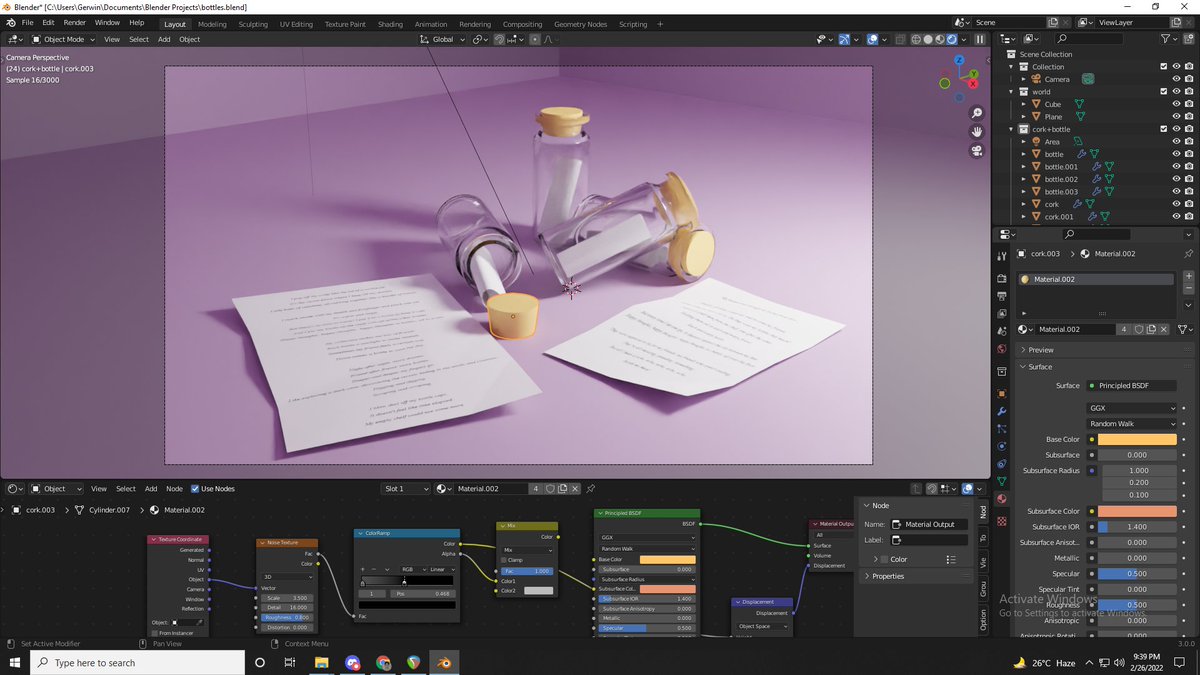Screen dimensions: 1200x675
Task: Collapse the cork+bottle collection in the outliner
Action: point(1012,129)
